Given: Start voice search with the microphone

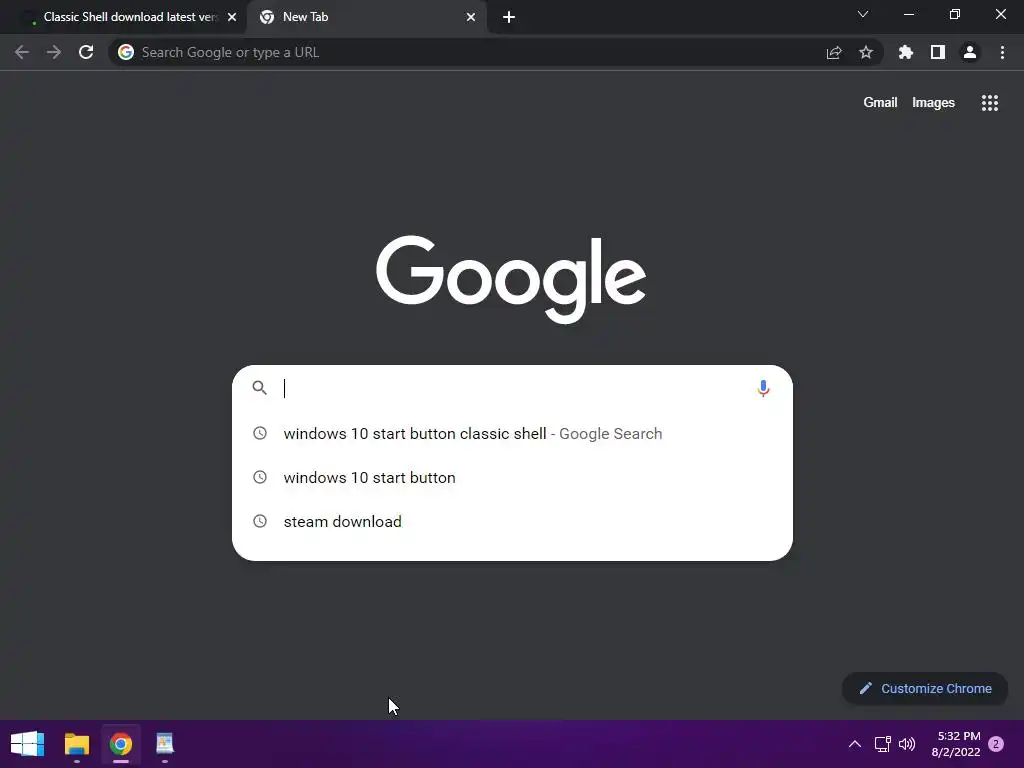Looking at the screenshot, I should click(763, 388).
